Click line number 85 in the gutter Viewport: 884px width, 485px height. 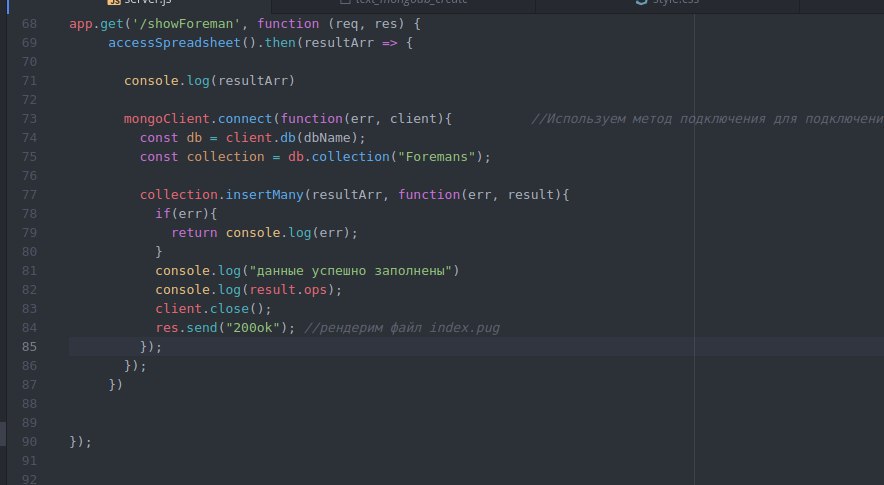pos(29,346)
